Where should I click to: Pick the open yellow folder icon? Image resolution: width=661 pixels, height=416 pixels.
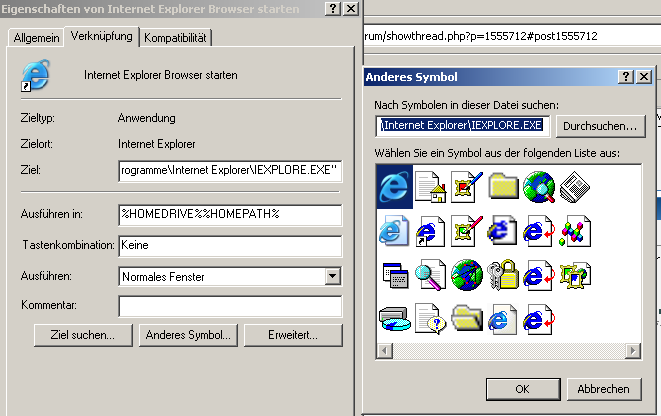point(467,318)
